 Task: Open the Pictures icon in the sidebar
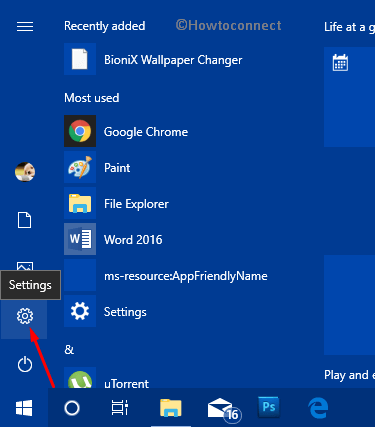tap(25, 266)
